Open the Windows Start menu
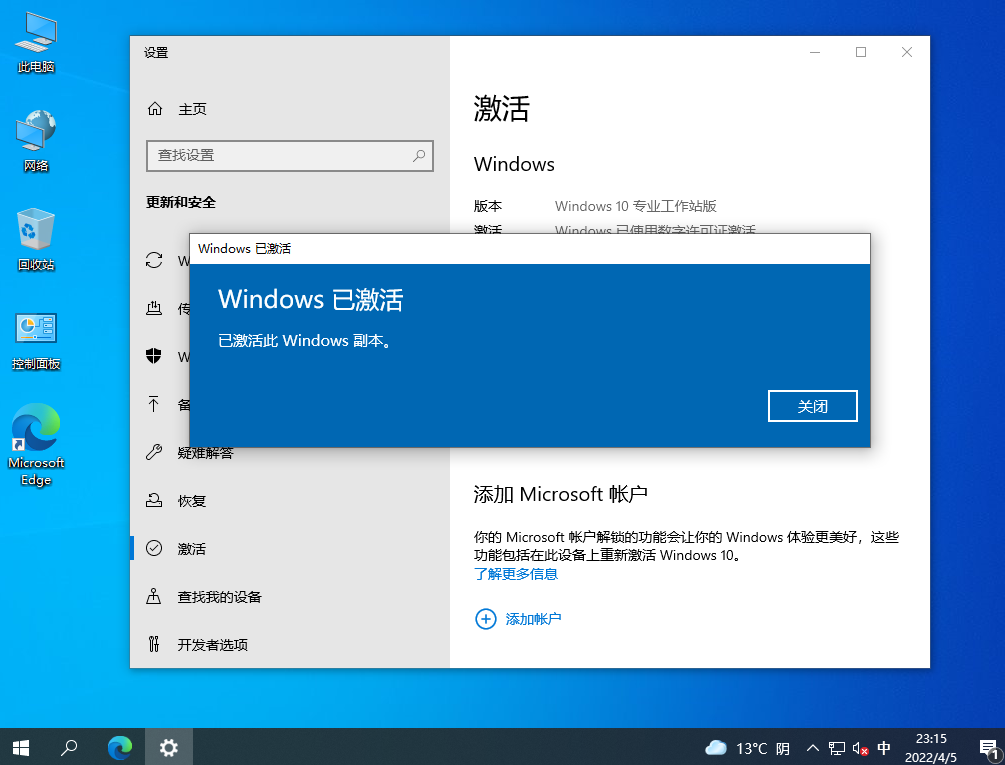Image resolution: width=1005 pixels, height=765 pixels. pos(21,747)
